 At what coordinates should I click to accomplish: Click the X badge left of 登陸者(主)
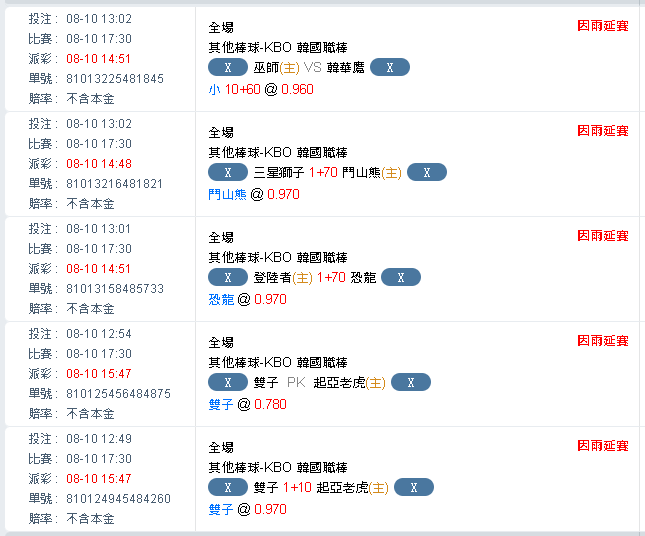coord(228,277)
